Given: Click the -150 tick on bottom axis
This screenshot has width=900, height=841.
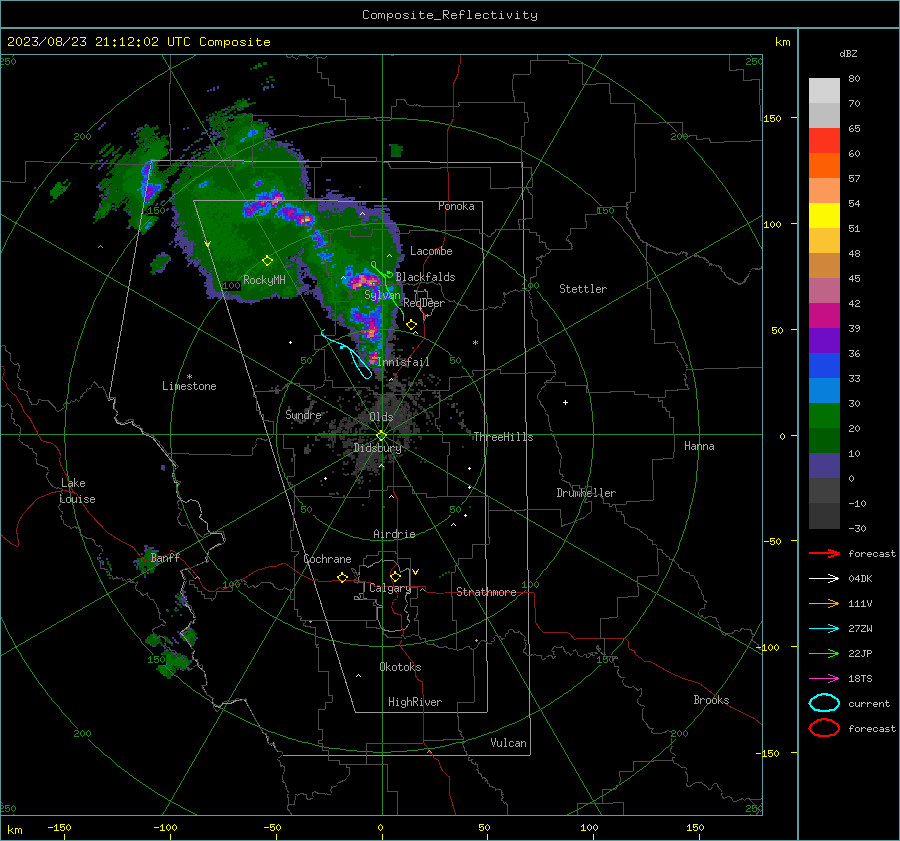Looking at the screenshot, I should point(59,827).
